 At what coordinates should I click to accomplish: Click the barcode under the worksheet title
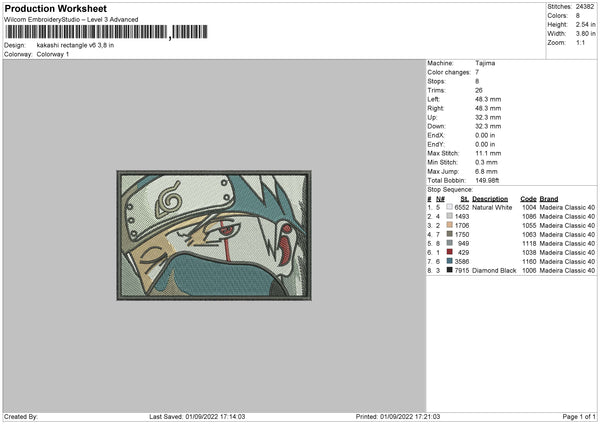coord(106,32)
